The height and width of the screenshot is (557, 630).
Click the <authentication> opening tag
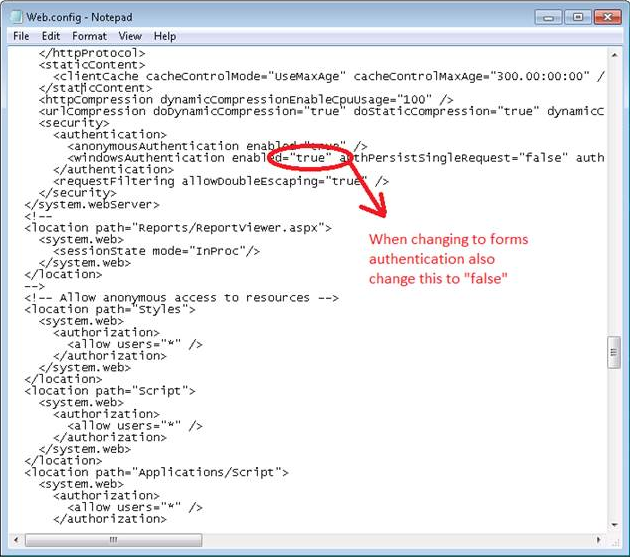point(110,135)
